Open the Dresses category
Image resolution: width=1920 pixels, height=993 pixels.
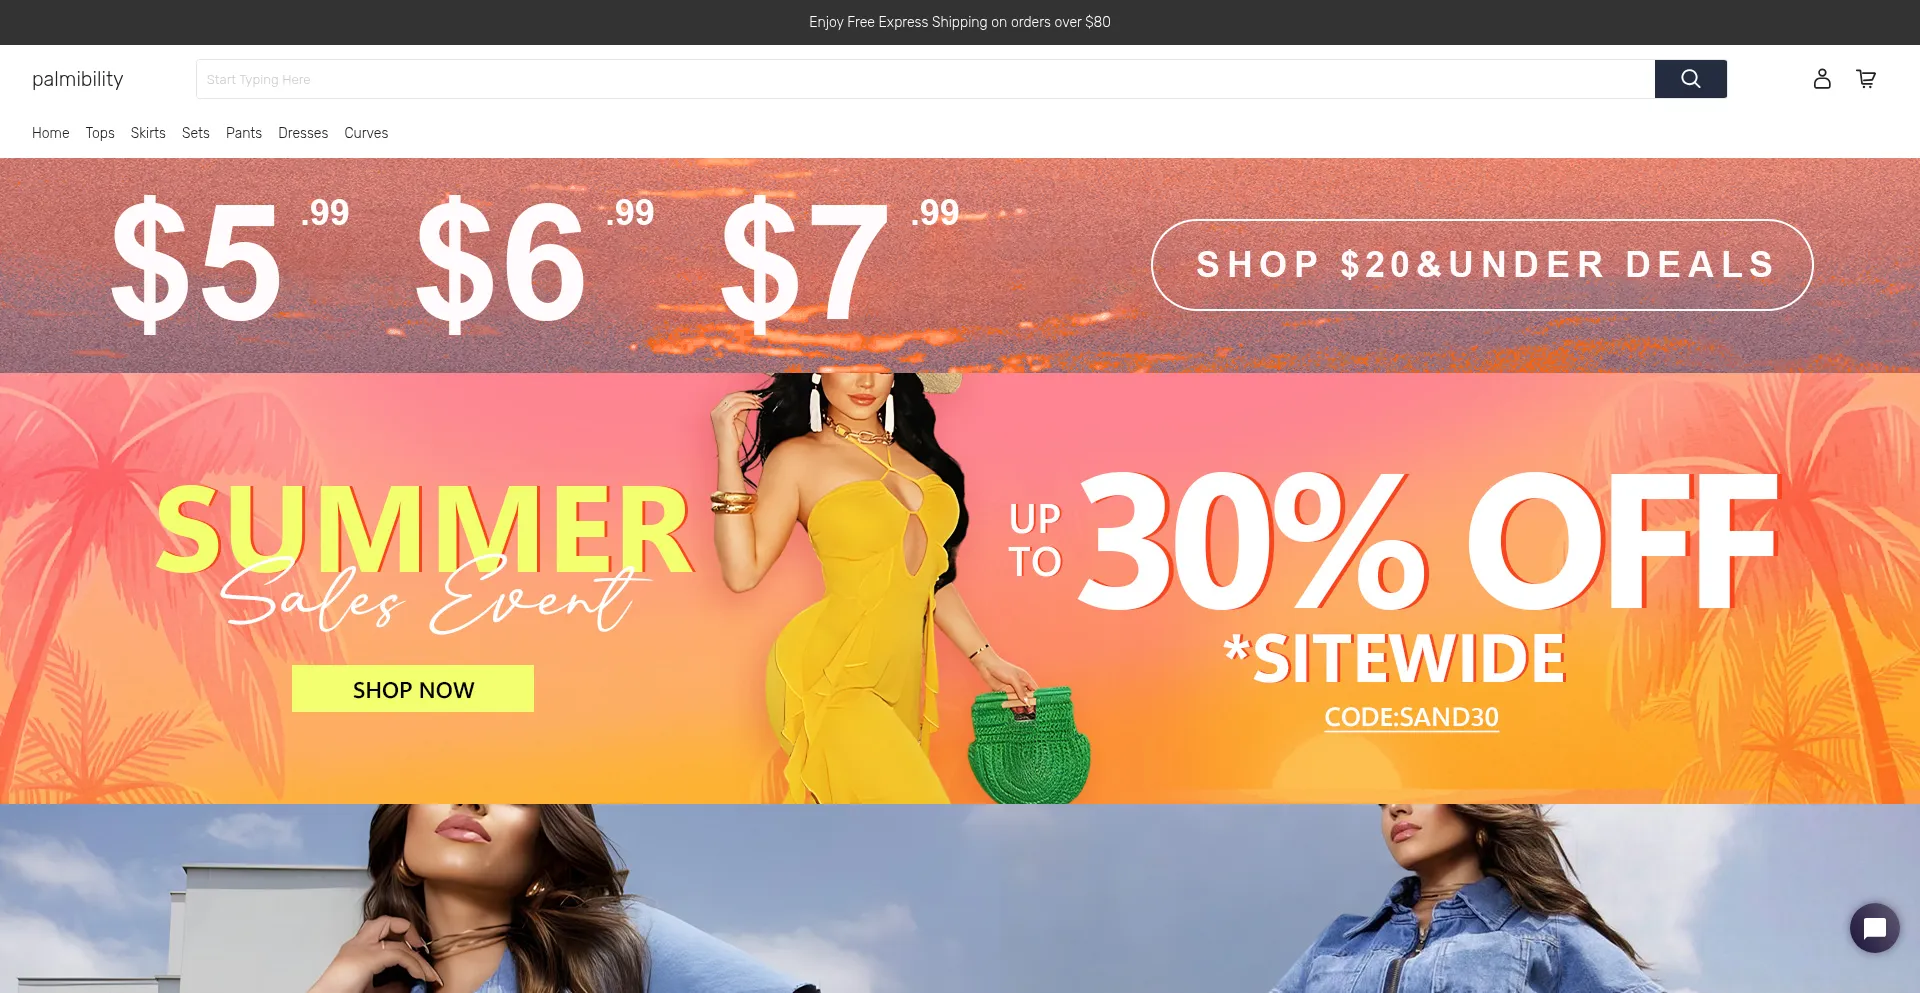tap(303, 133)
